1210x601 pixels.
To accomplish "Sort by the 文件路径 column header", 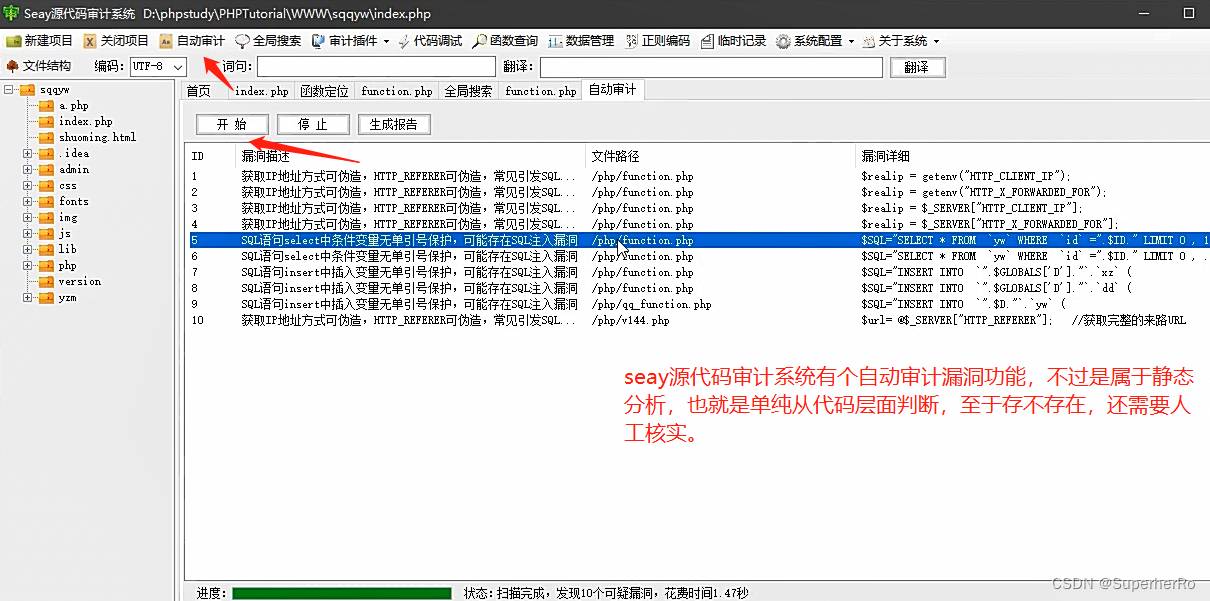I will [720, 156].
